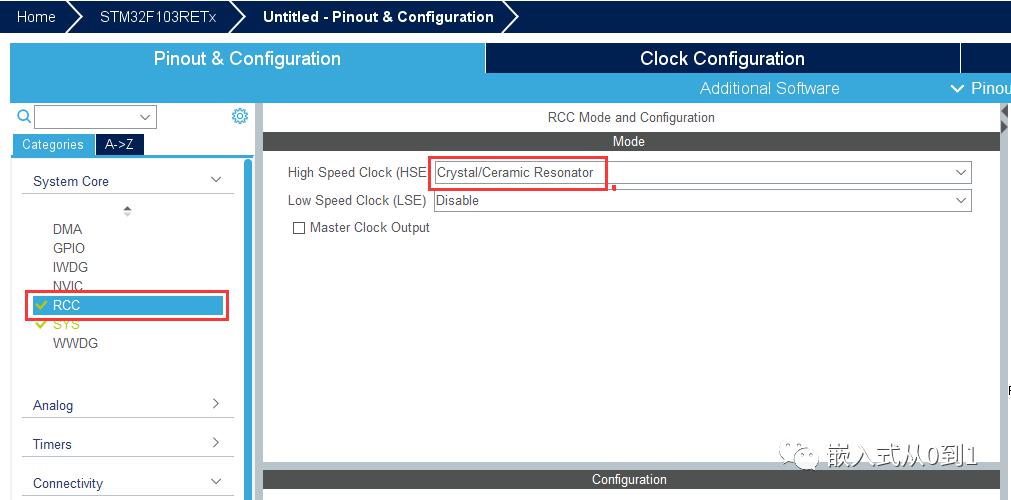Viewport: 1011px width, 500px height.
Task: Open Additional Software menu
Action: 770,88
